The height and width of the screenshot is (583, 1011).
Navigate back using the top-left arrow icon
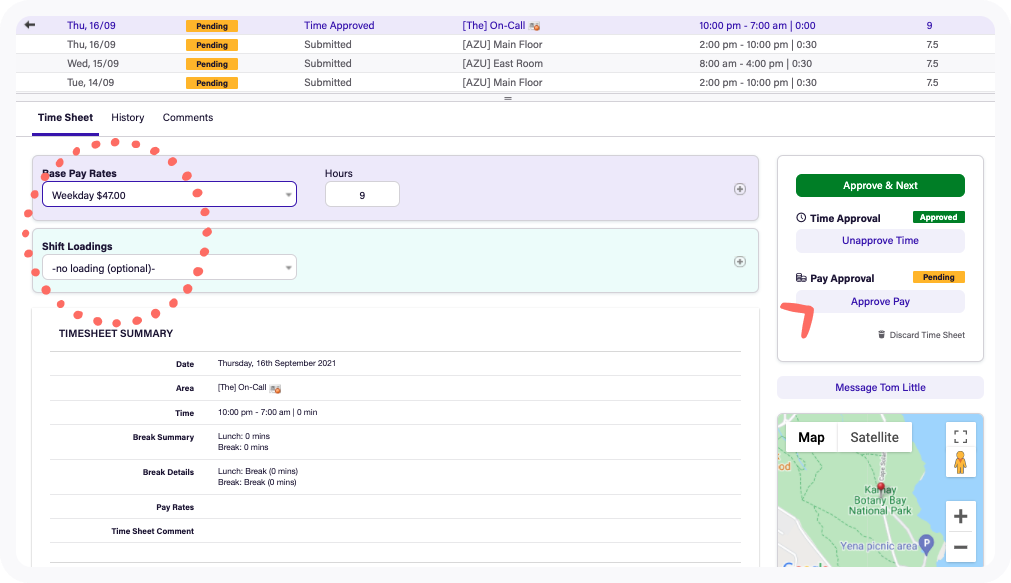[x=27, y=25]
